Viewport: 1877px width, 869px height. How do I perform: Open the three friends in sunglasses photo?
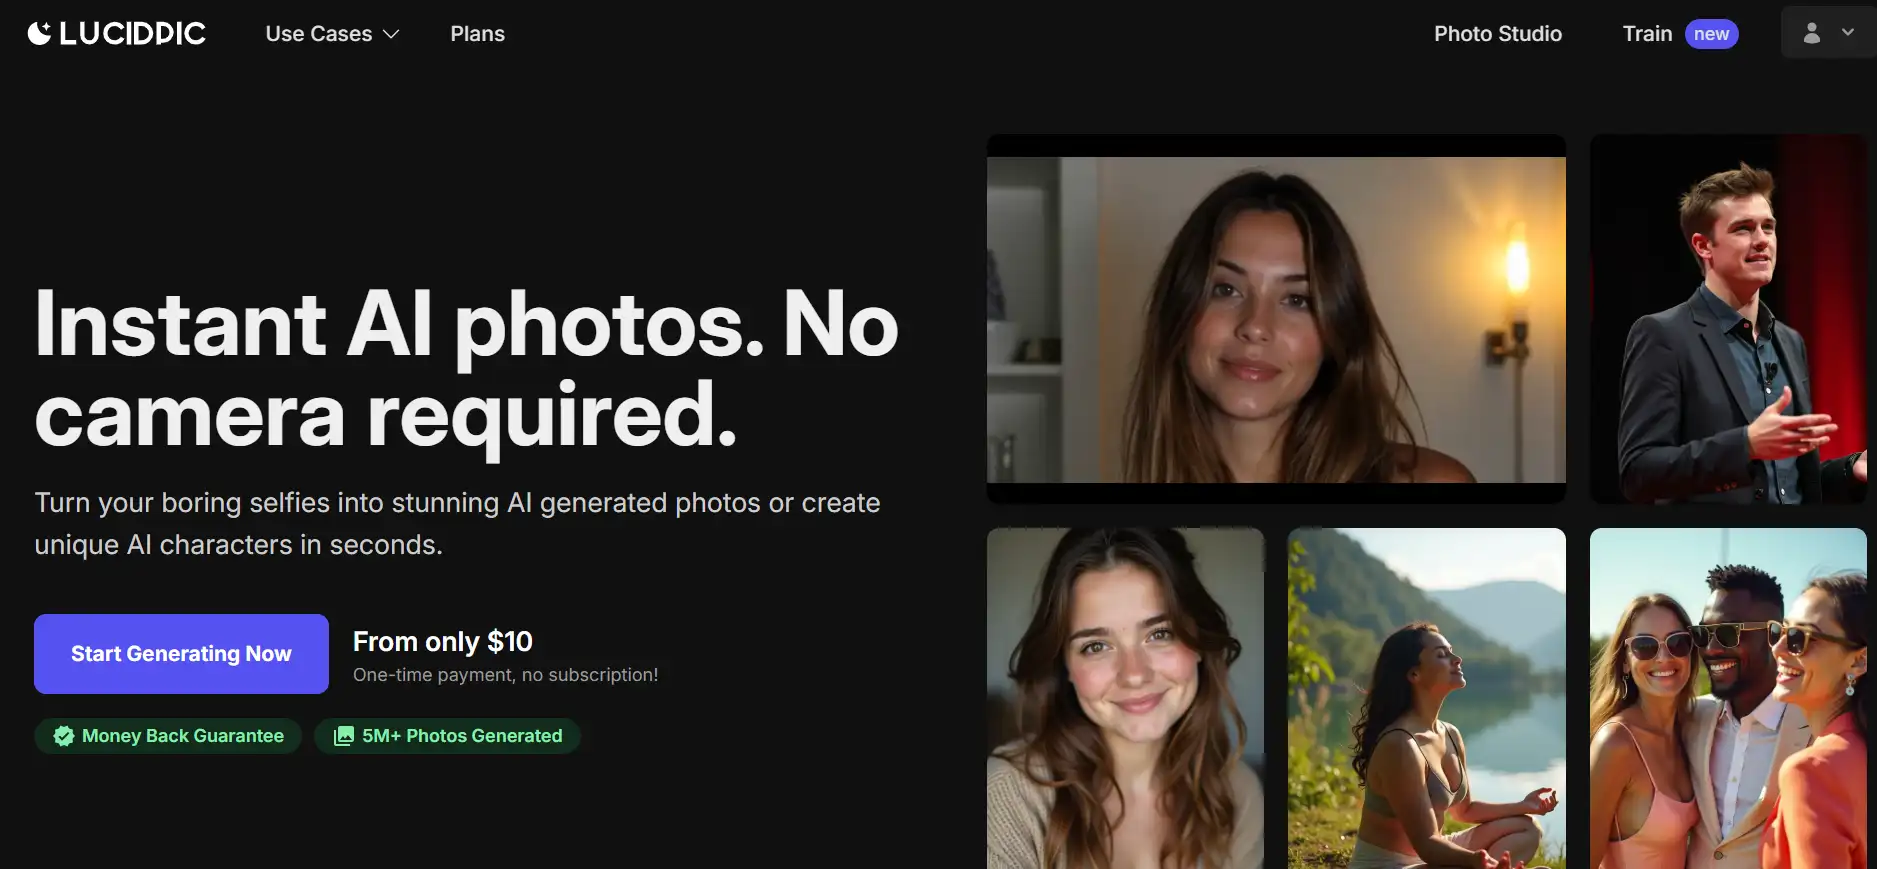click(x=1728, y=698)
